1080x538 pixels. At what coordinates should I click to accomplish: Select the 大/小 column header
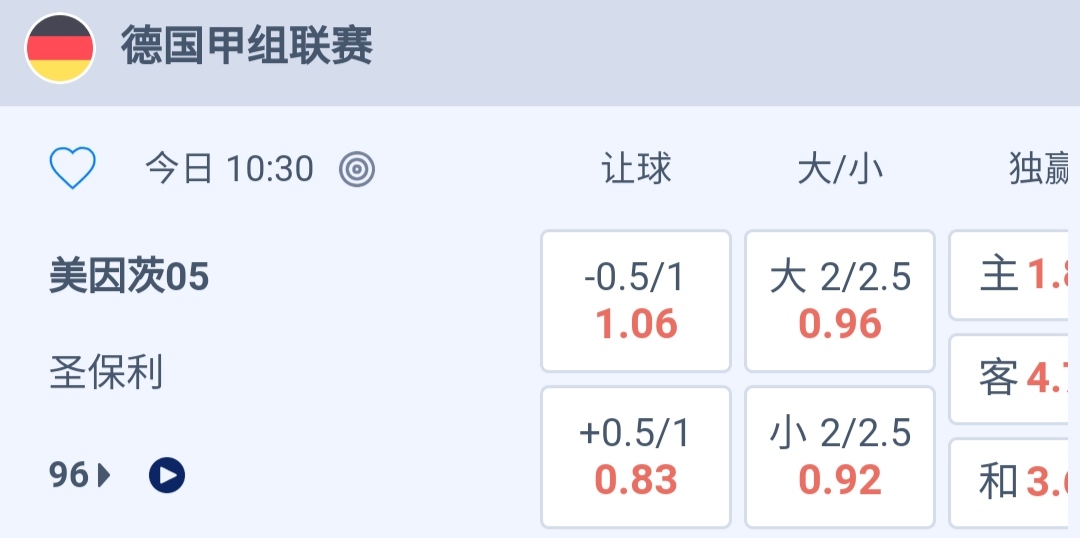(840, 169)
